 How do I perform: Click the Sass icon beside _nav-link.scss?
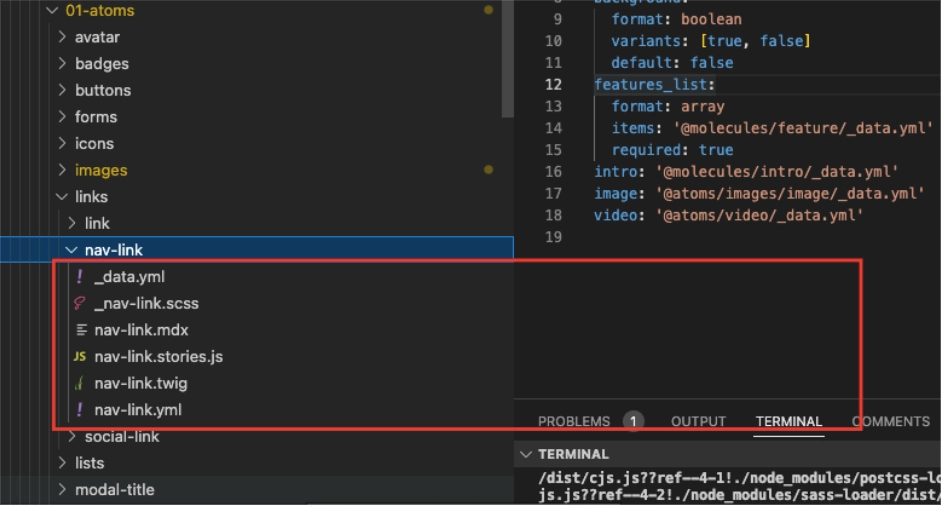pos(79,303)
